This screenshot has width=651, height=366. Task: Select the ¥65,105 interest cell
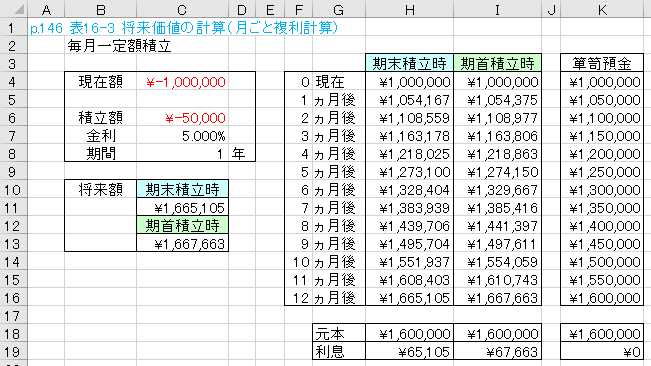click(x=409, y=351)
